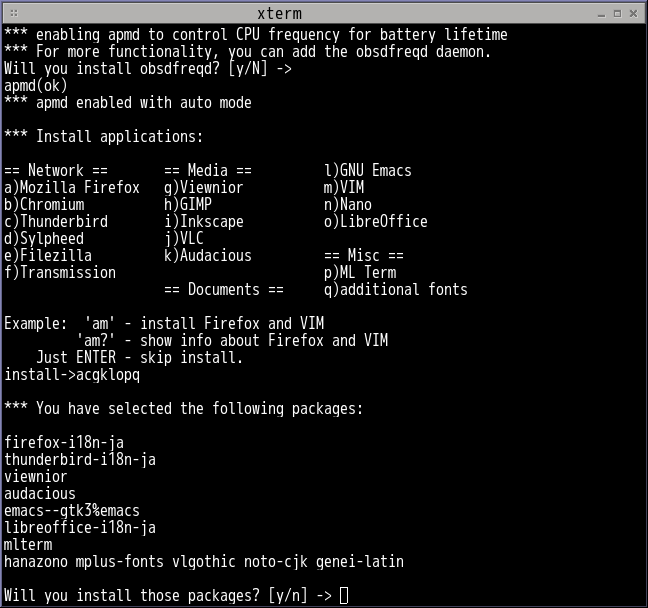Click the cursor block after the y/n prompt
The width and height of the screenshot is (648, 608).
click(345, 596)
